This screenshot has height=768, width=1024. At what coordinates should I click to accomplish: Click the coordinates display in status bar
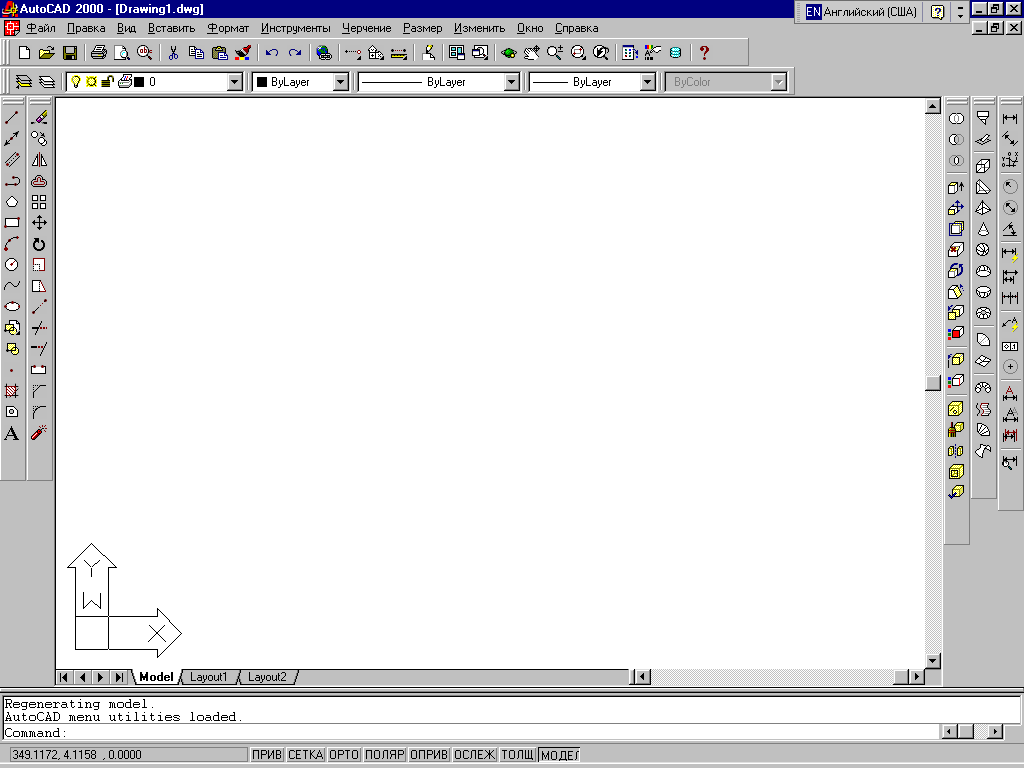128,755
